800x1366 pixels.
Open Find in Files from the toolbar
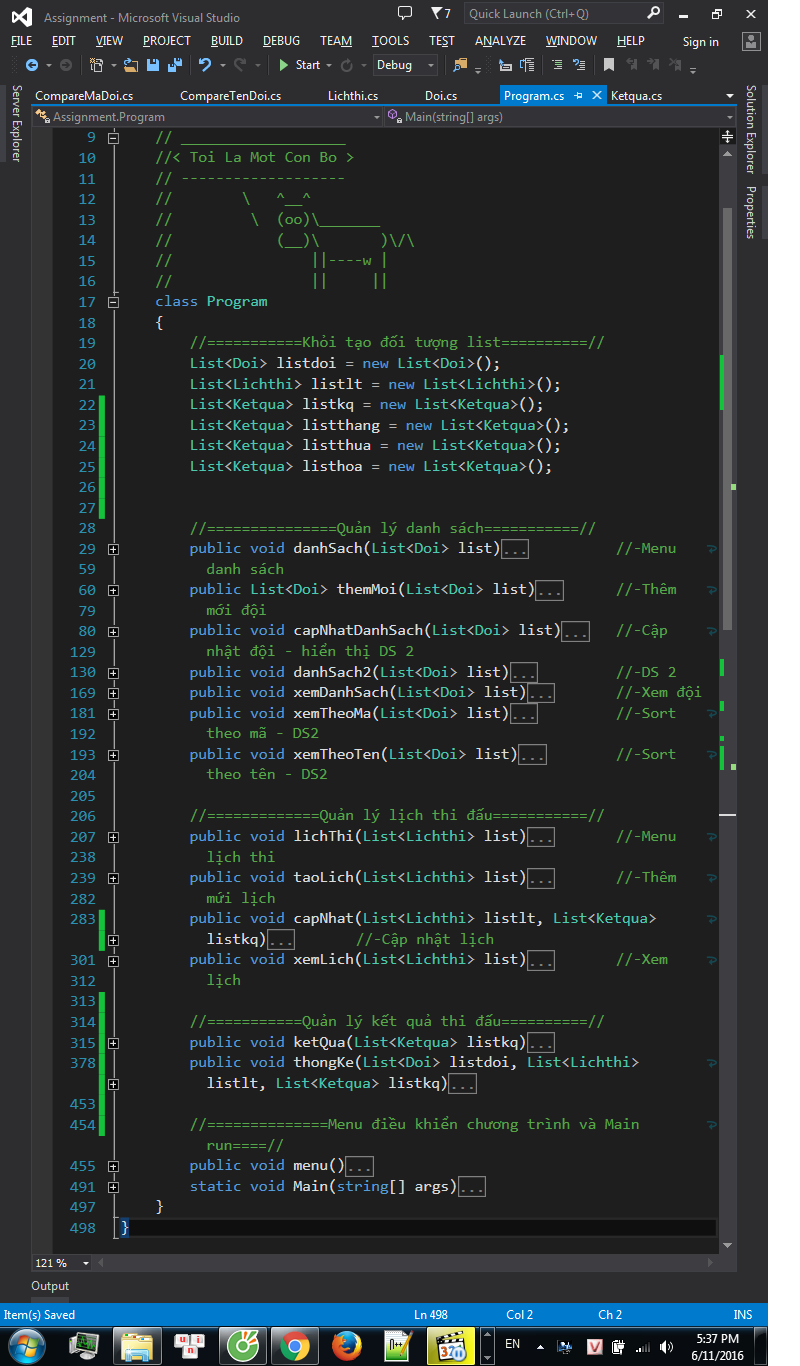(x=458, y=64)
